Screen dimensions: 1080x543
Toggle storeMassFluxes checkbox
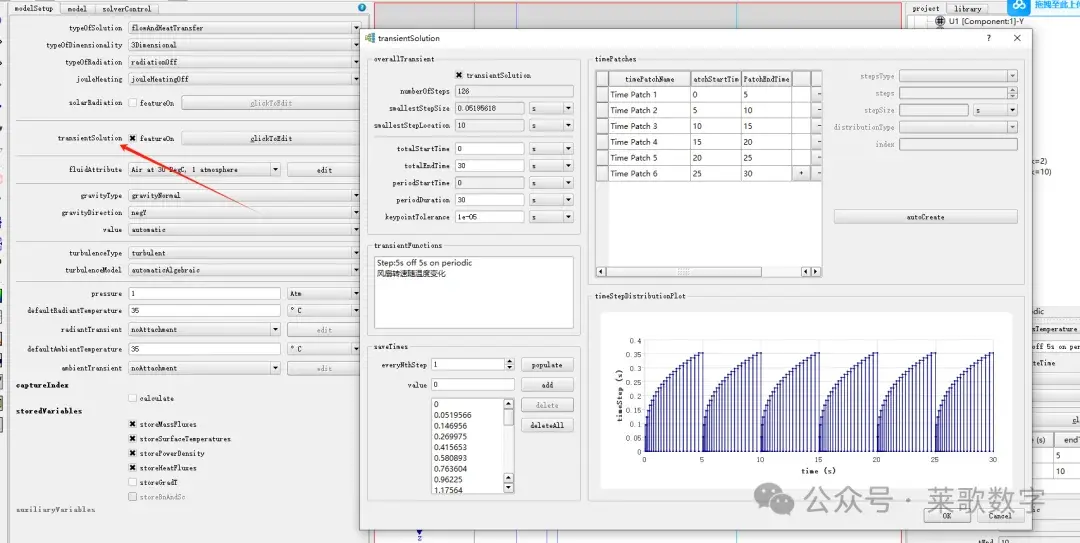132,424
